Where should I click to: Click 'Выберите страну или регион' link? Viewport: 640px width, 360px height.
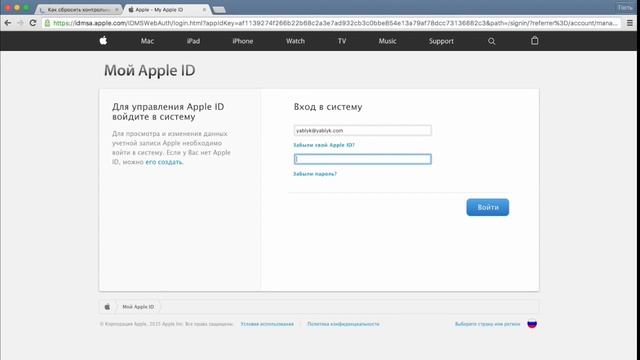(x=487, y=324)
